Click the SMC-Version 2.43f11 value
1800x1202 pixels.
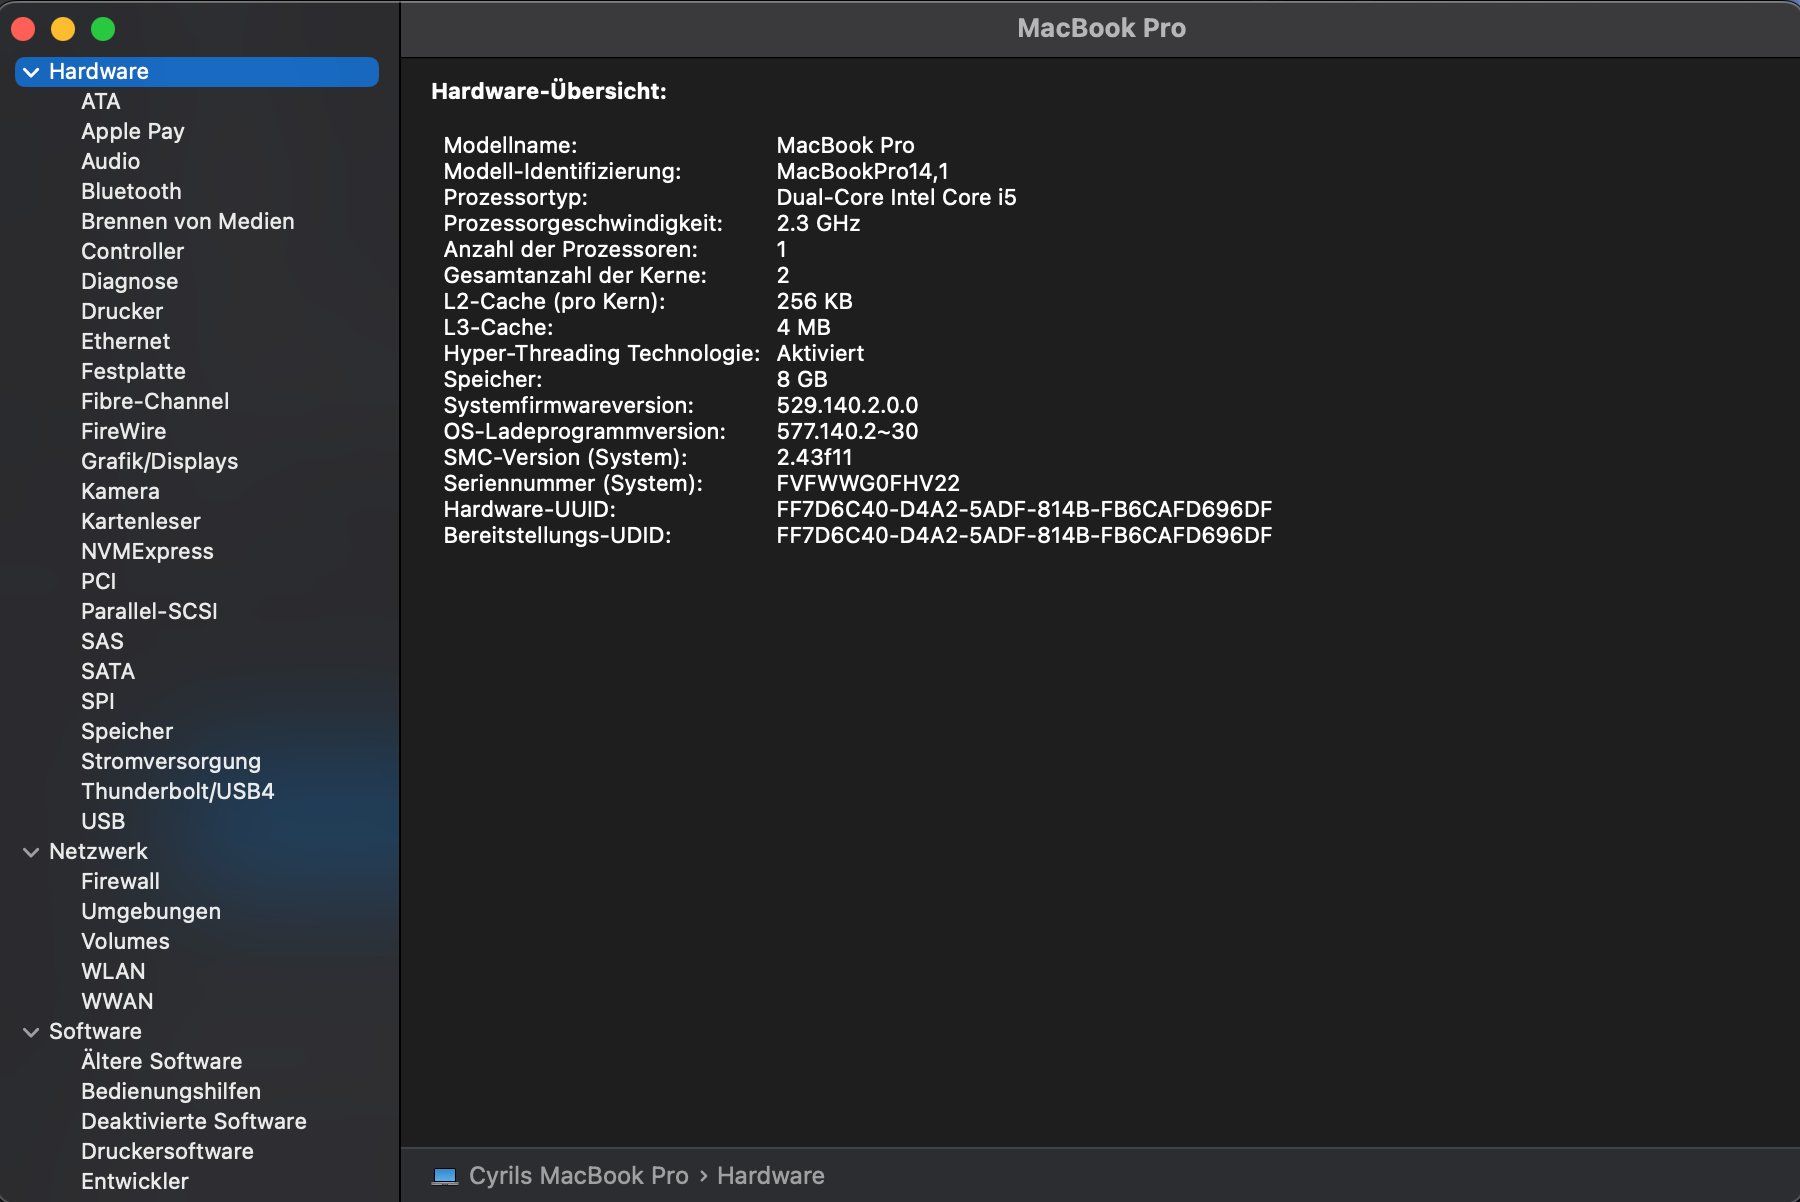(x=815, y=458)
